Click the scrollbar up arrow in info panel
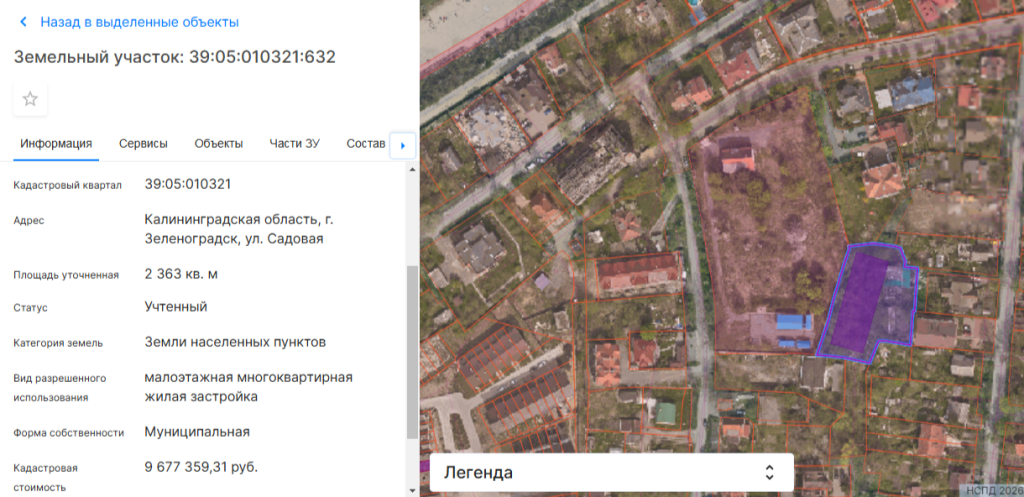The height and width of the screenshot is (497, 1024). point(412,169)
